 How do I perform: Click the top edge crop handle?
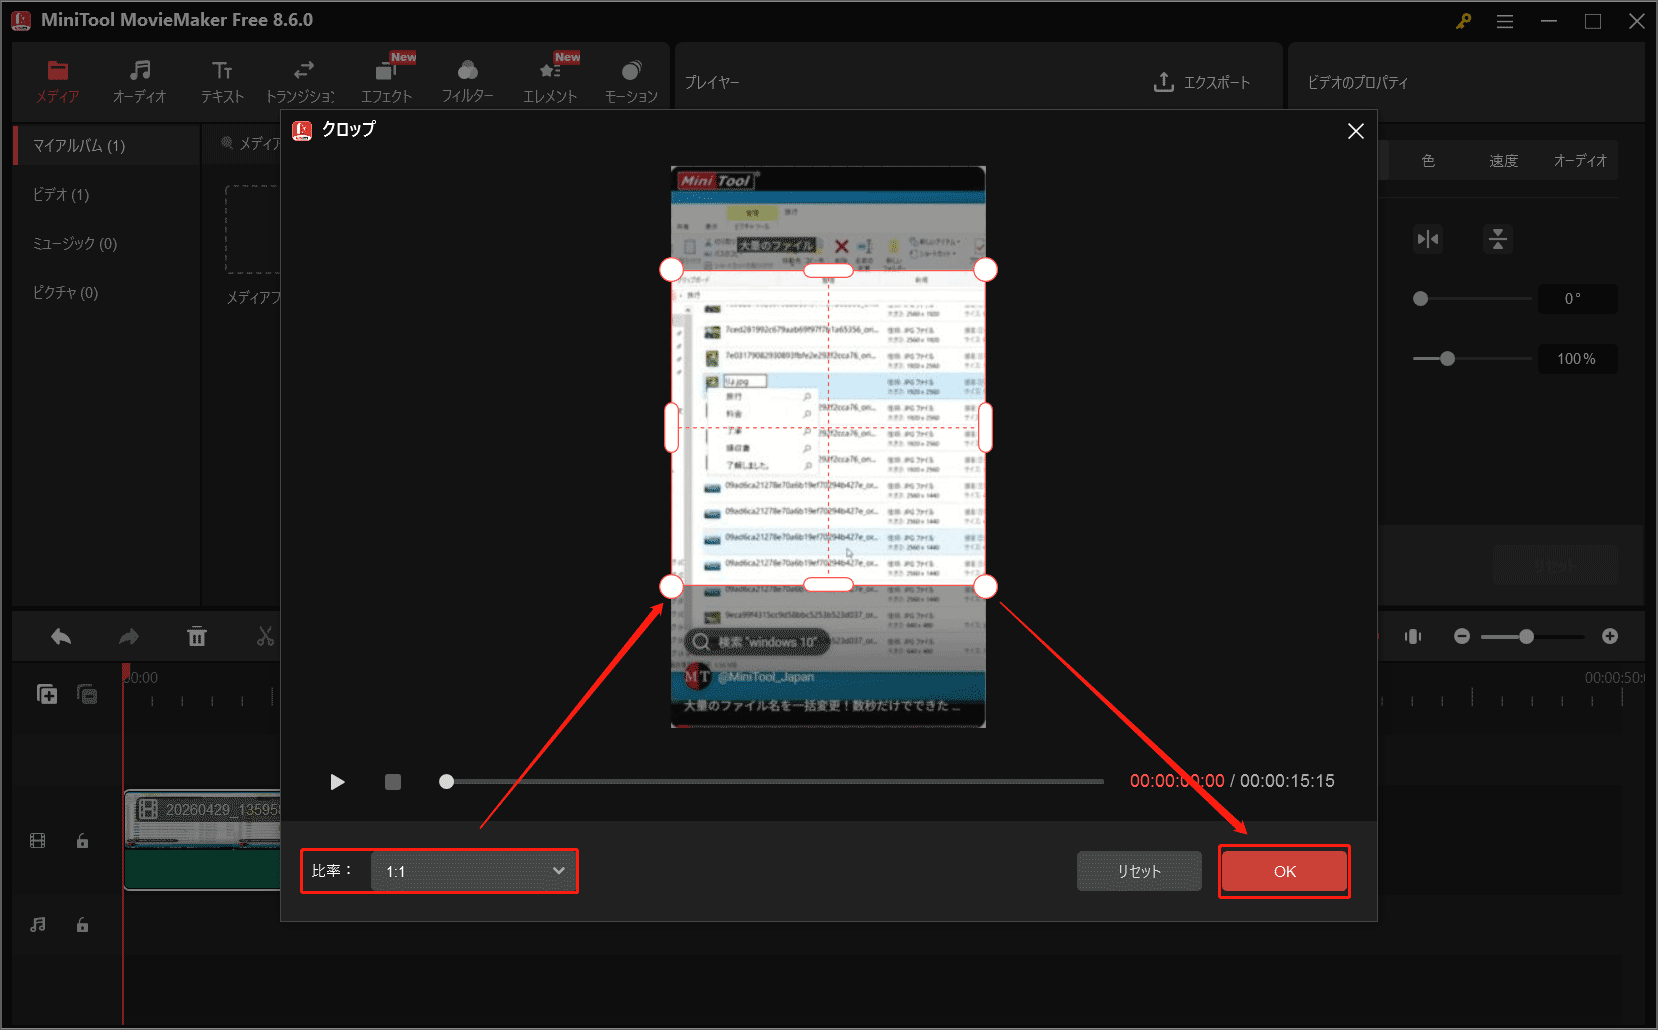pyautogui.click(x=828, y=270)
